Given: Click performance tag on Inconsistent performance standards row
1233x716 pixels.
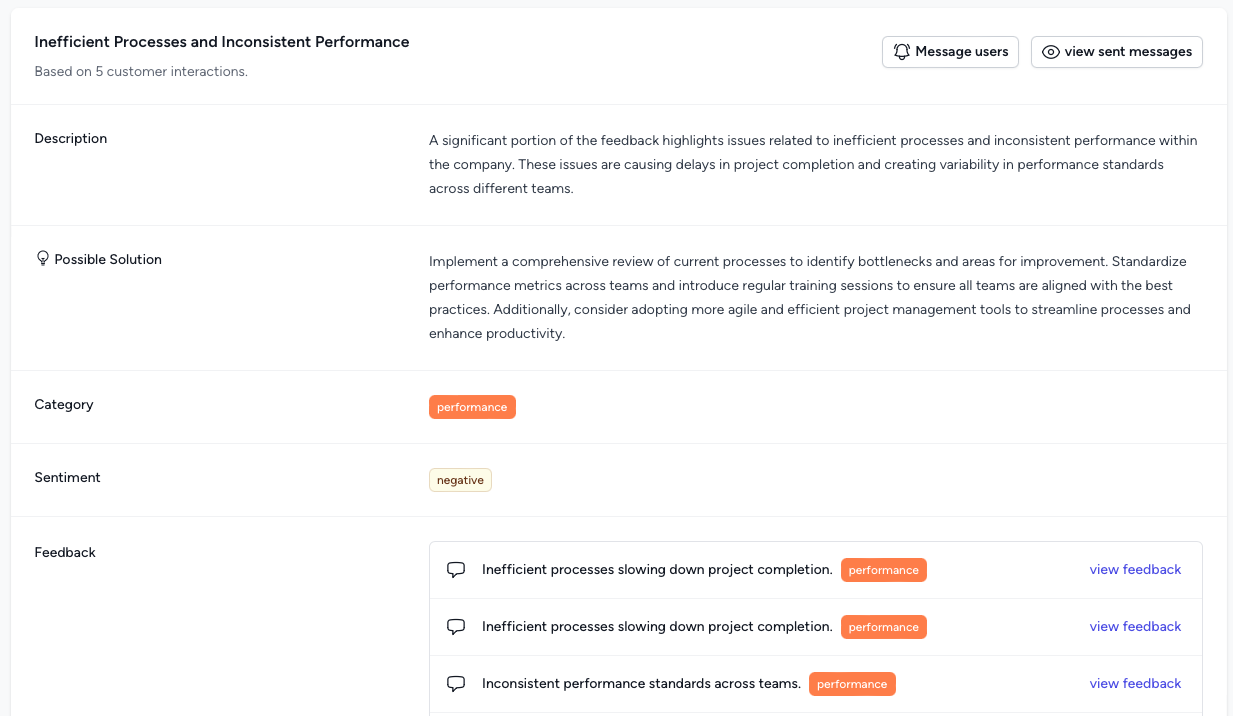Looking at the screenshot, I should click(852, 684).
